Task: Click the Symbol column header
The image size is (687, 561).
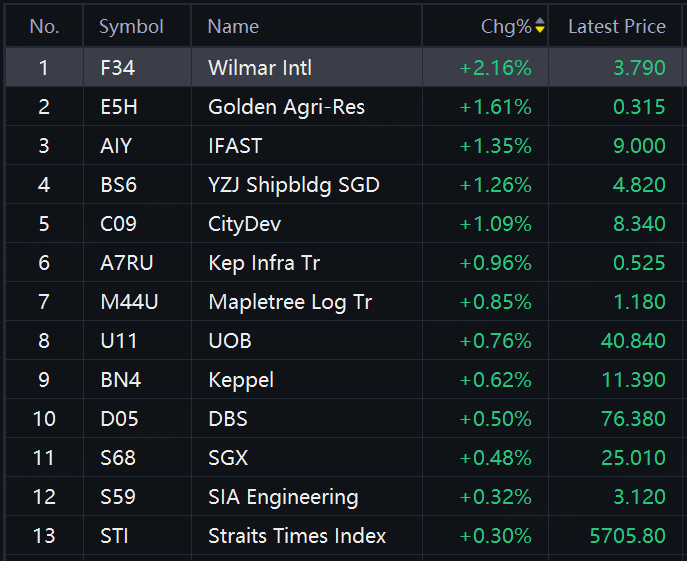Action: click(x=131, y=27)
